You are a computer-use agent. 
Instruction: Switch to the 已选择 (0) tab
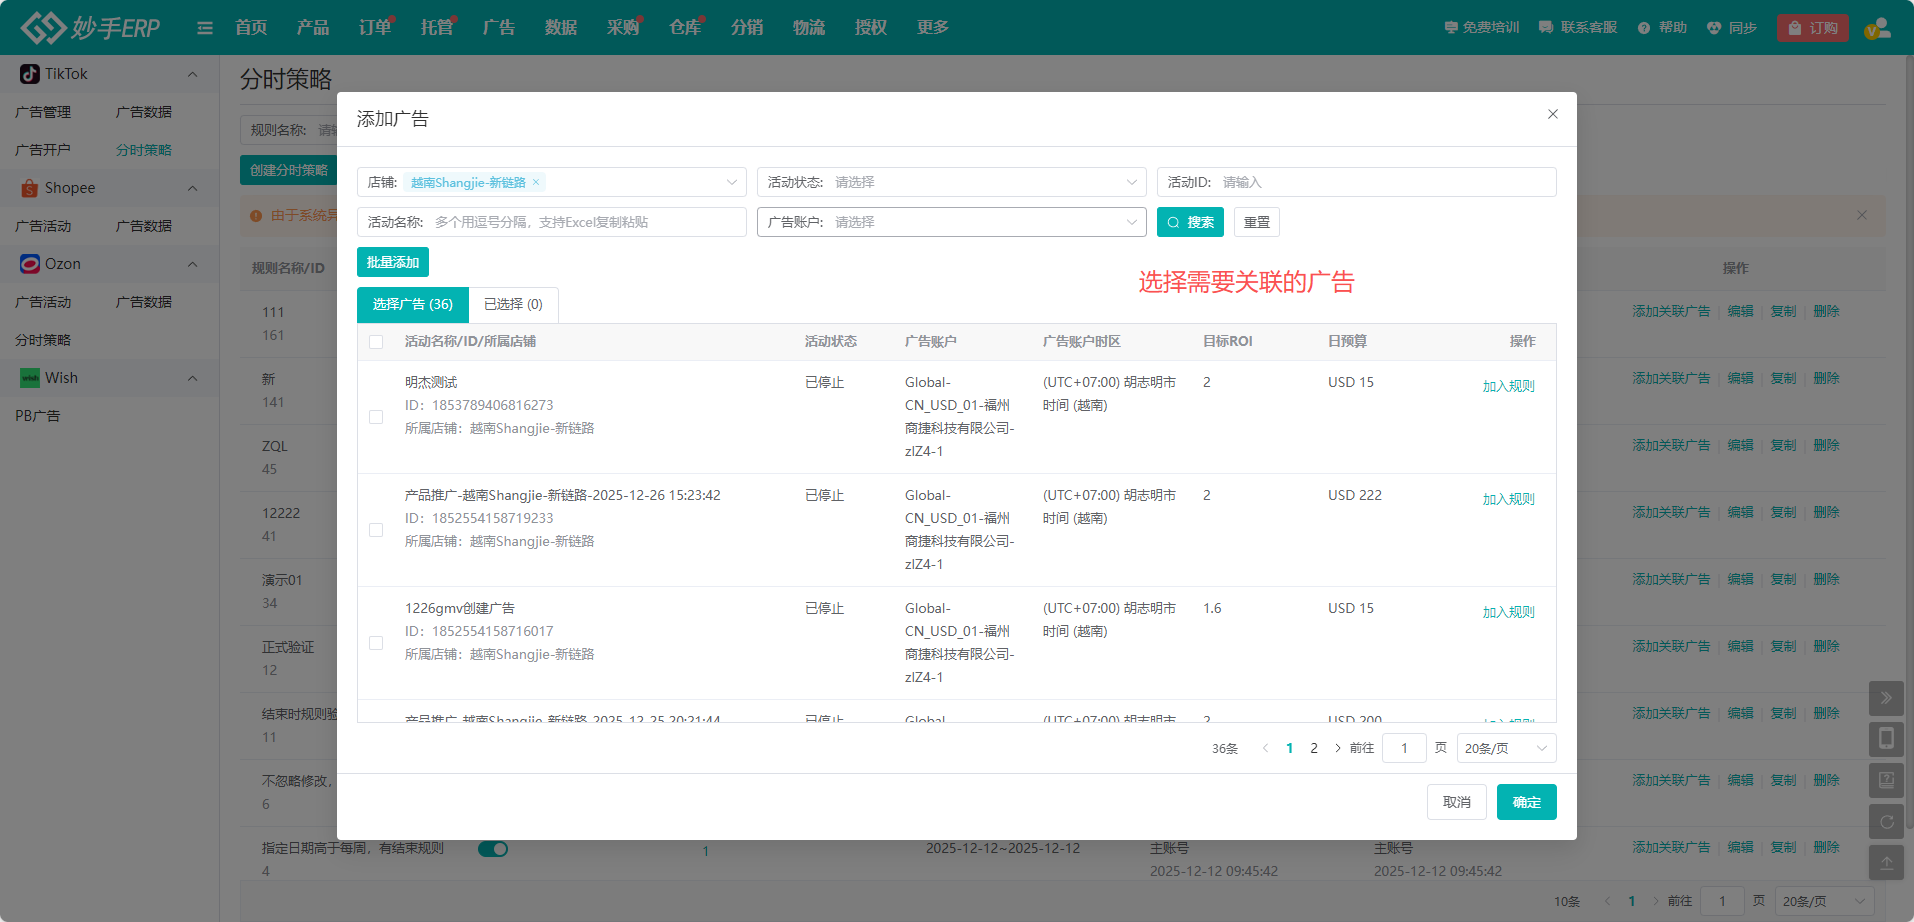tap(513, 304)
